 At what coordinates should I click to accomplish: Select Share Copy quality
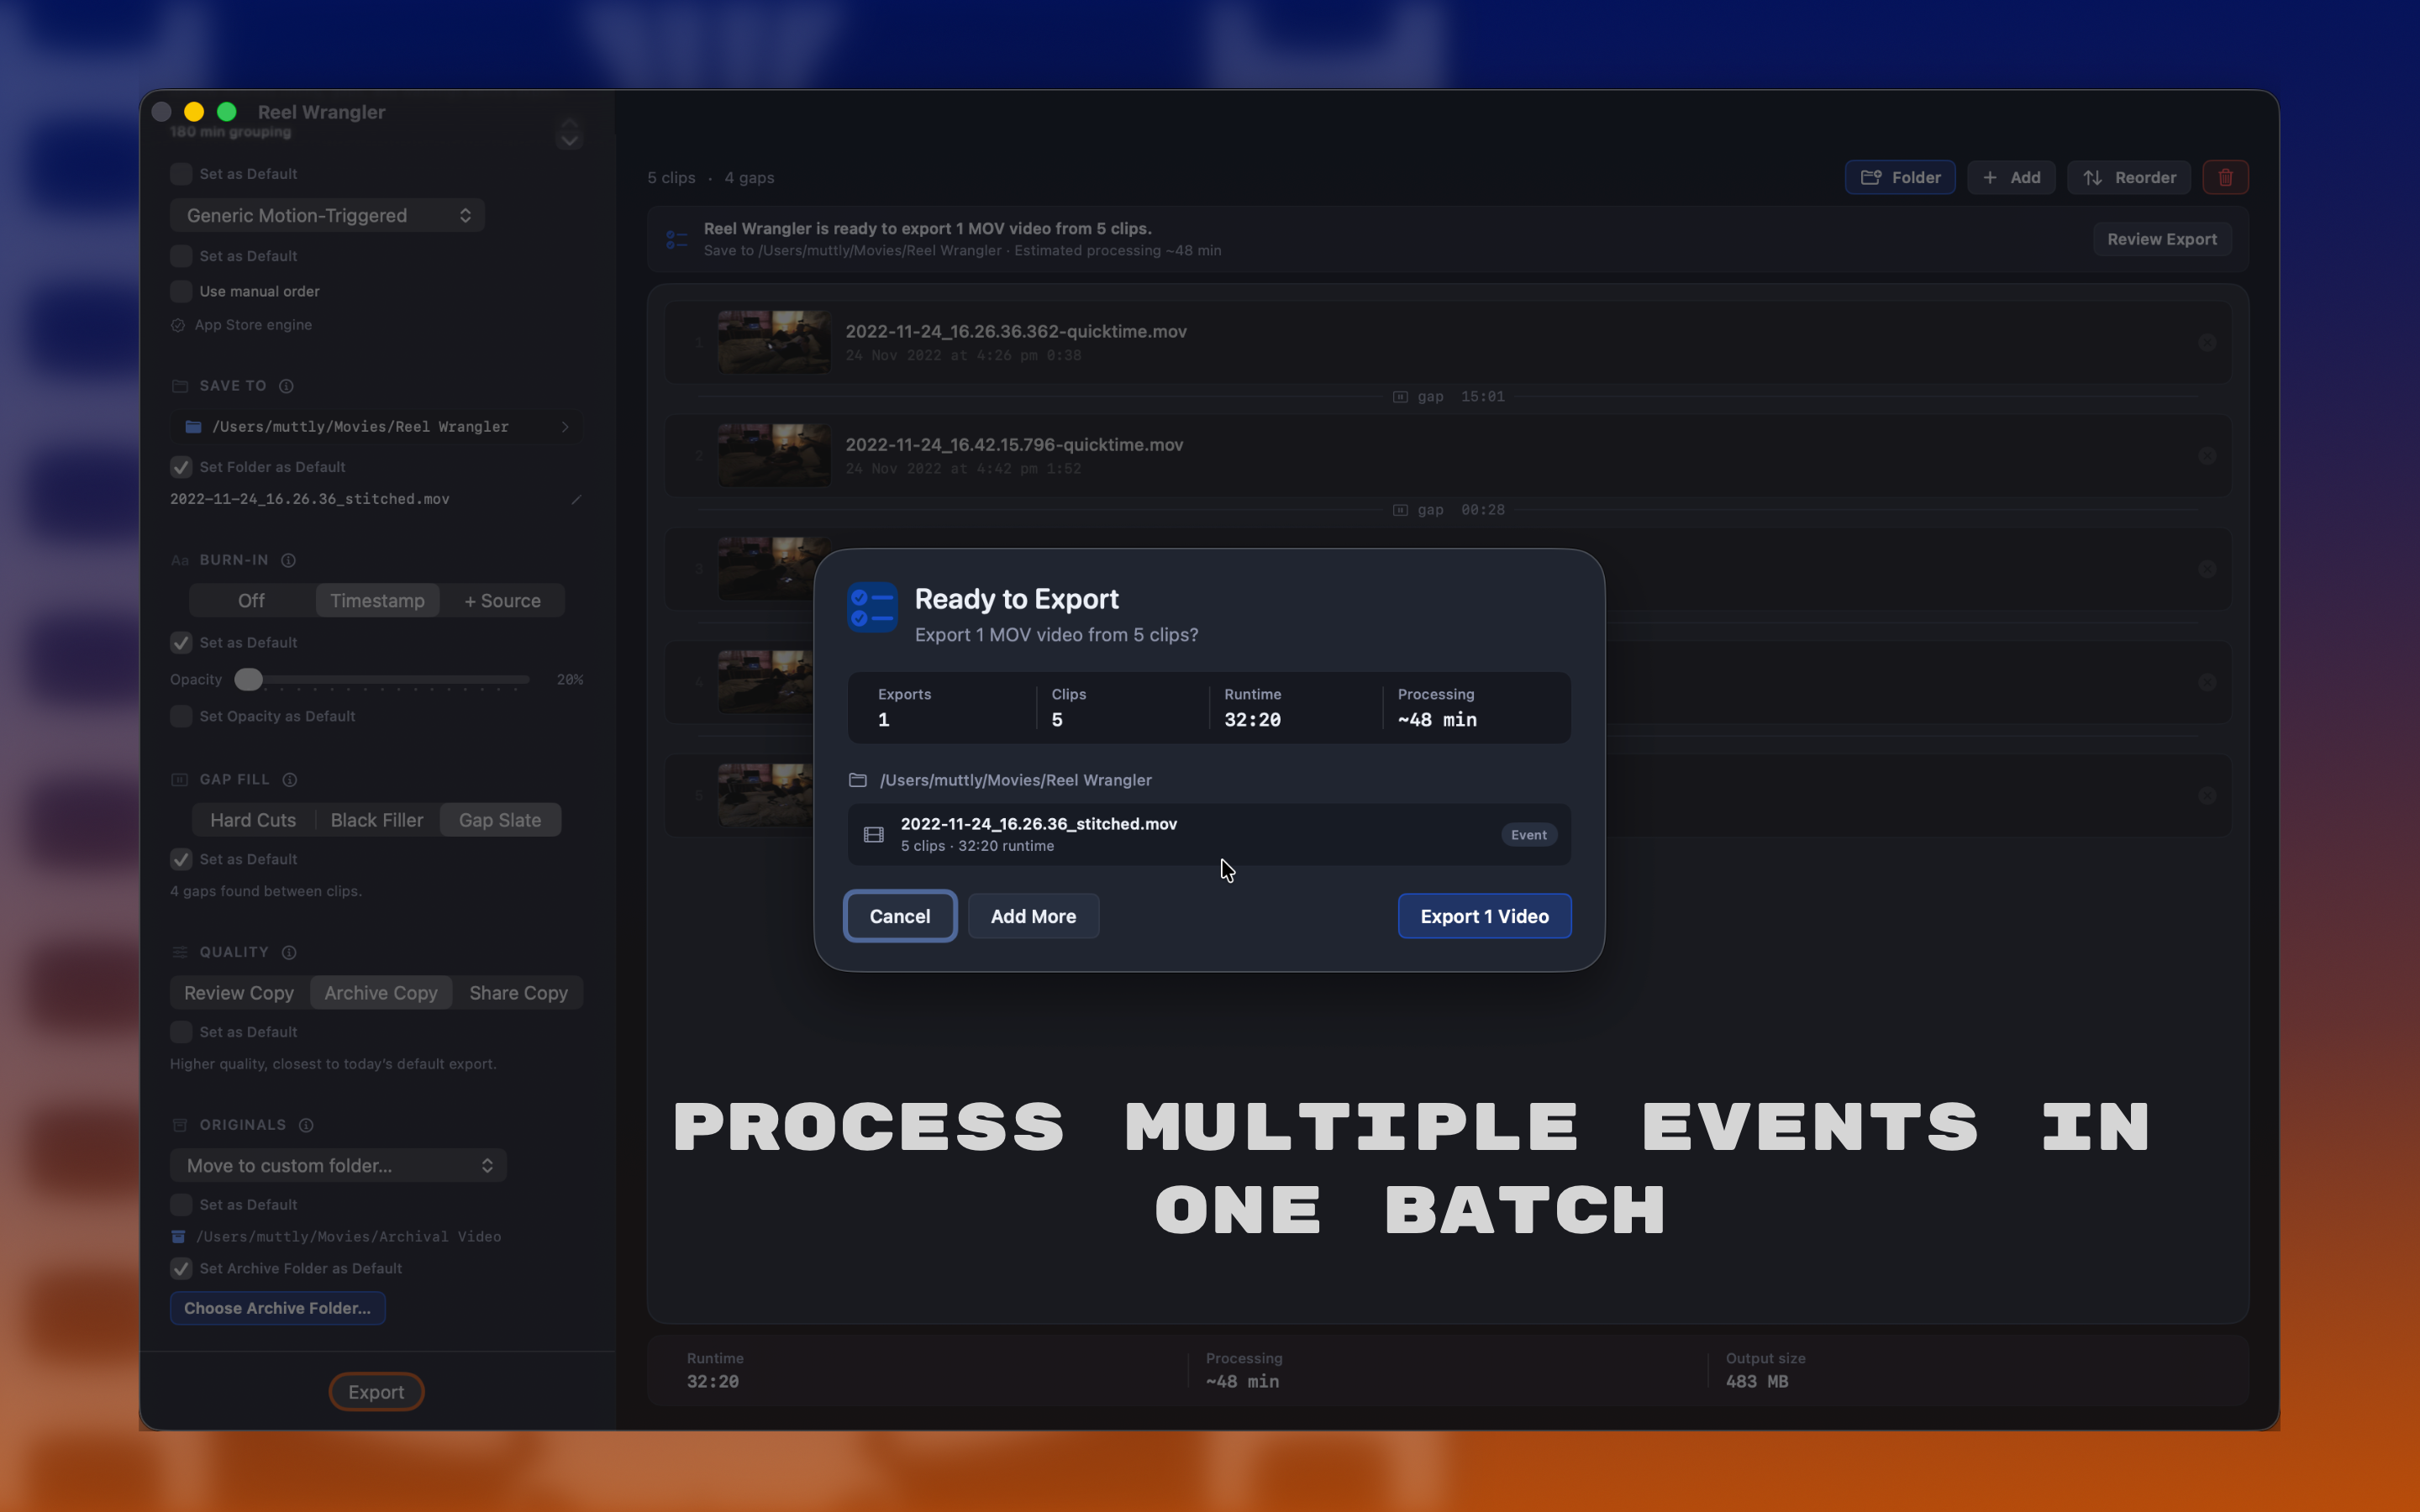coord(518,993)
